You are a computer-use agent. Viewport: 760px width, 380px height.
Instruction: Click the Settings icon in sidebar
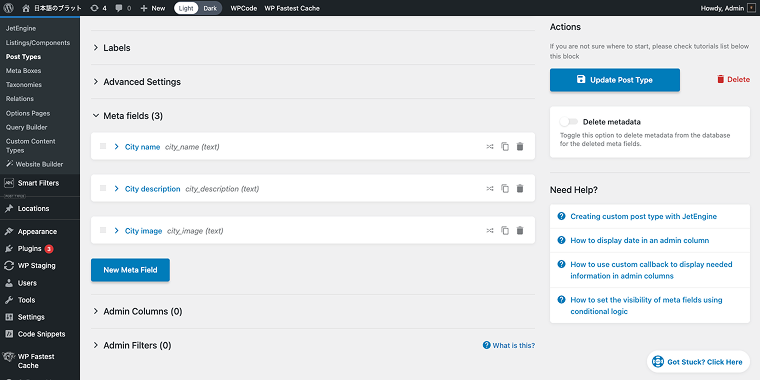[8, 317]
